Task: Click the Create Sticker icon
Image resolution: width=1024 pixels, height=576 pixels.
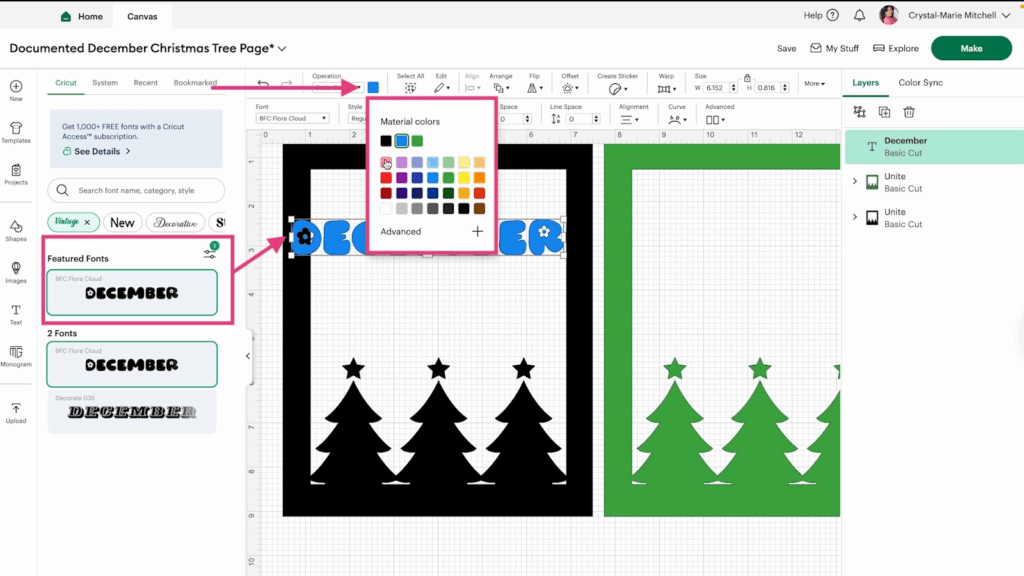Action: pos(617,88)
